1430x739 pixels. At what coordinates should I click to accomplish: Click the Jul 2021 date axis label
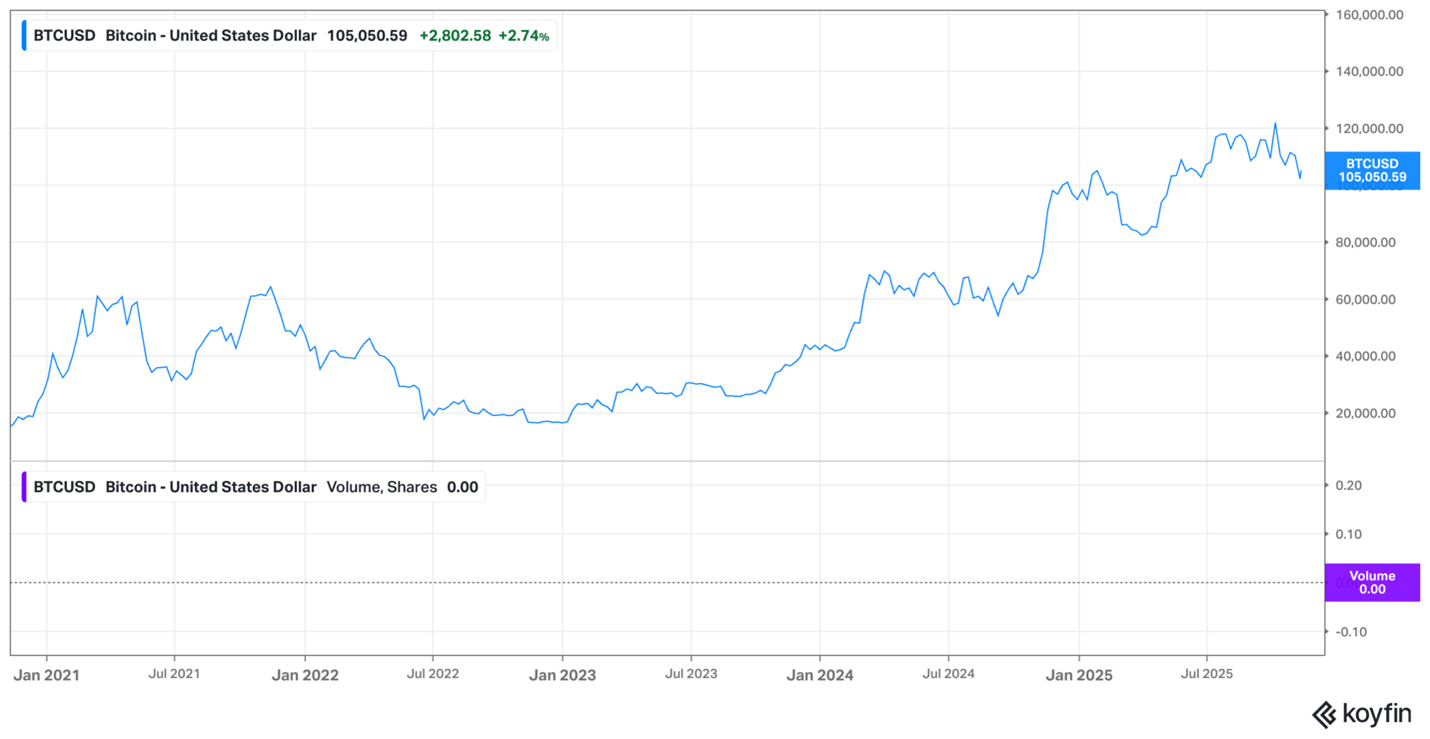pyautogui.click(x=174, y=674)
